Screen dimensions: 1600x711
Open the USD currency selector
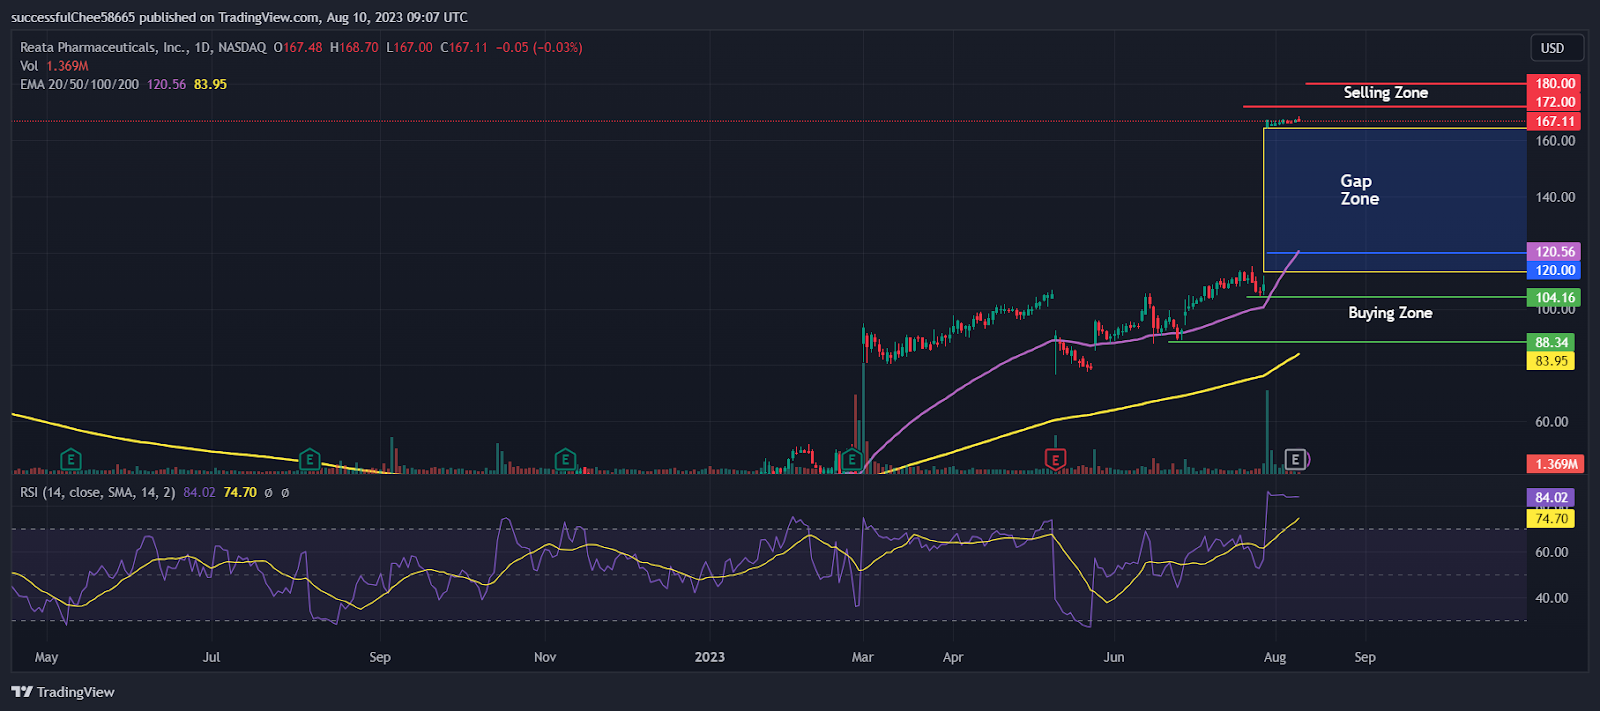tap(1557, 48)
